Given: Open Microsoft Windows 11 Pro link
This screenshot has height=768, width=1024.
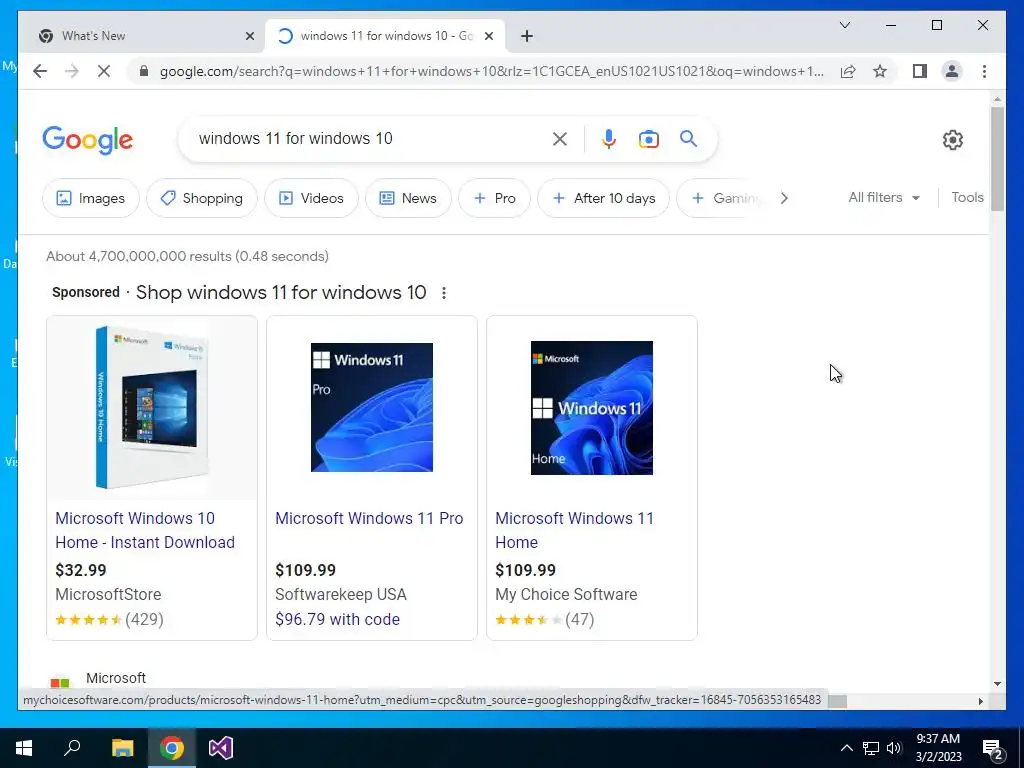Looking at the screenshot, I should click(369, 519).
